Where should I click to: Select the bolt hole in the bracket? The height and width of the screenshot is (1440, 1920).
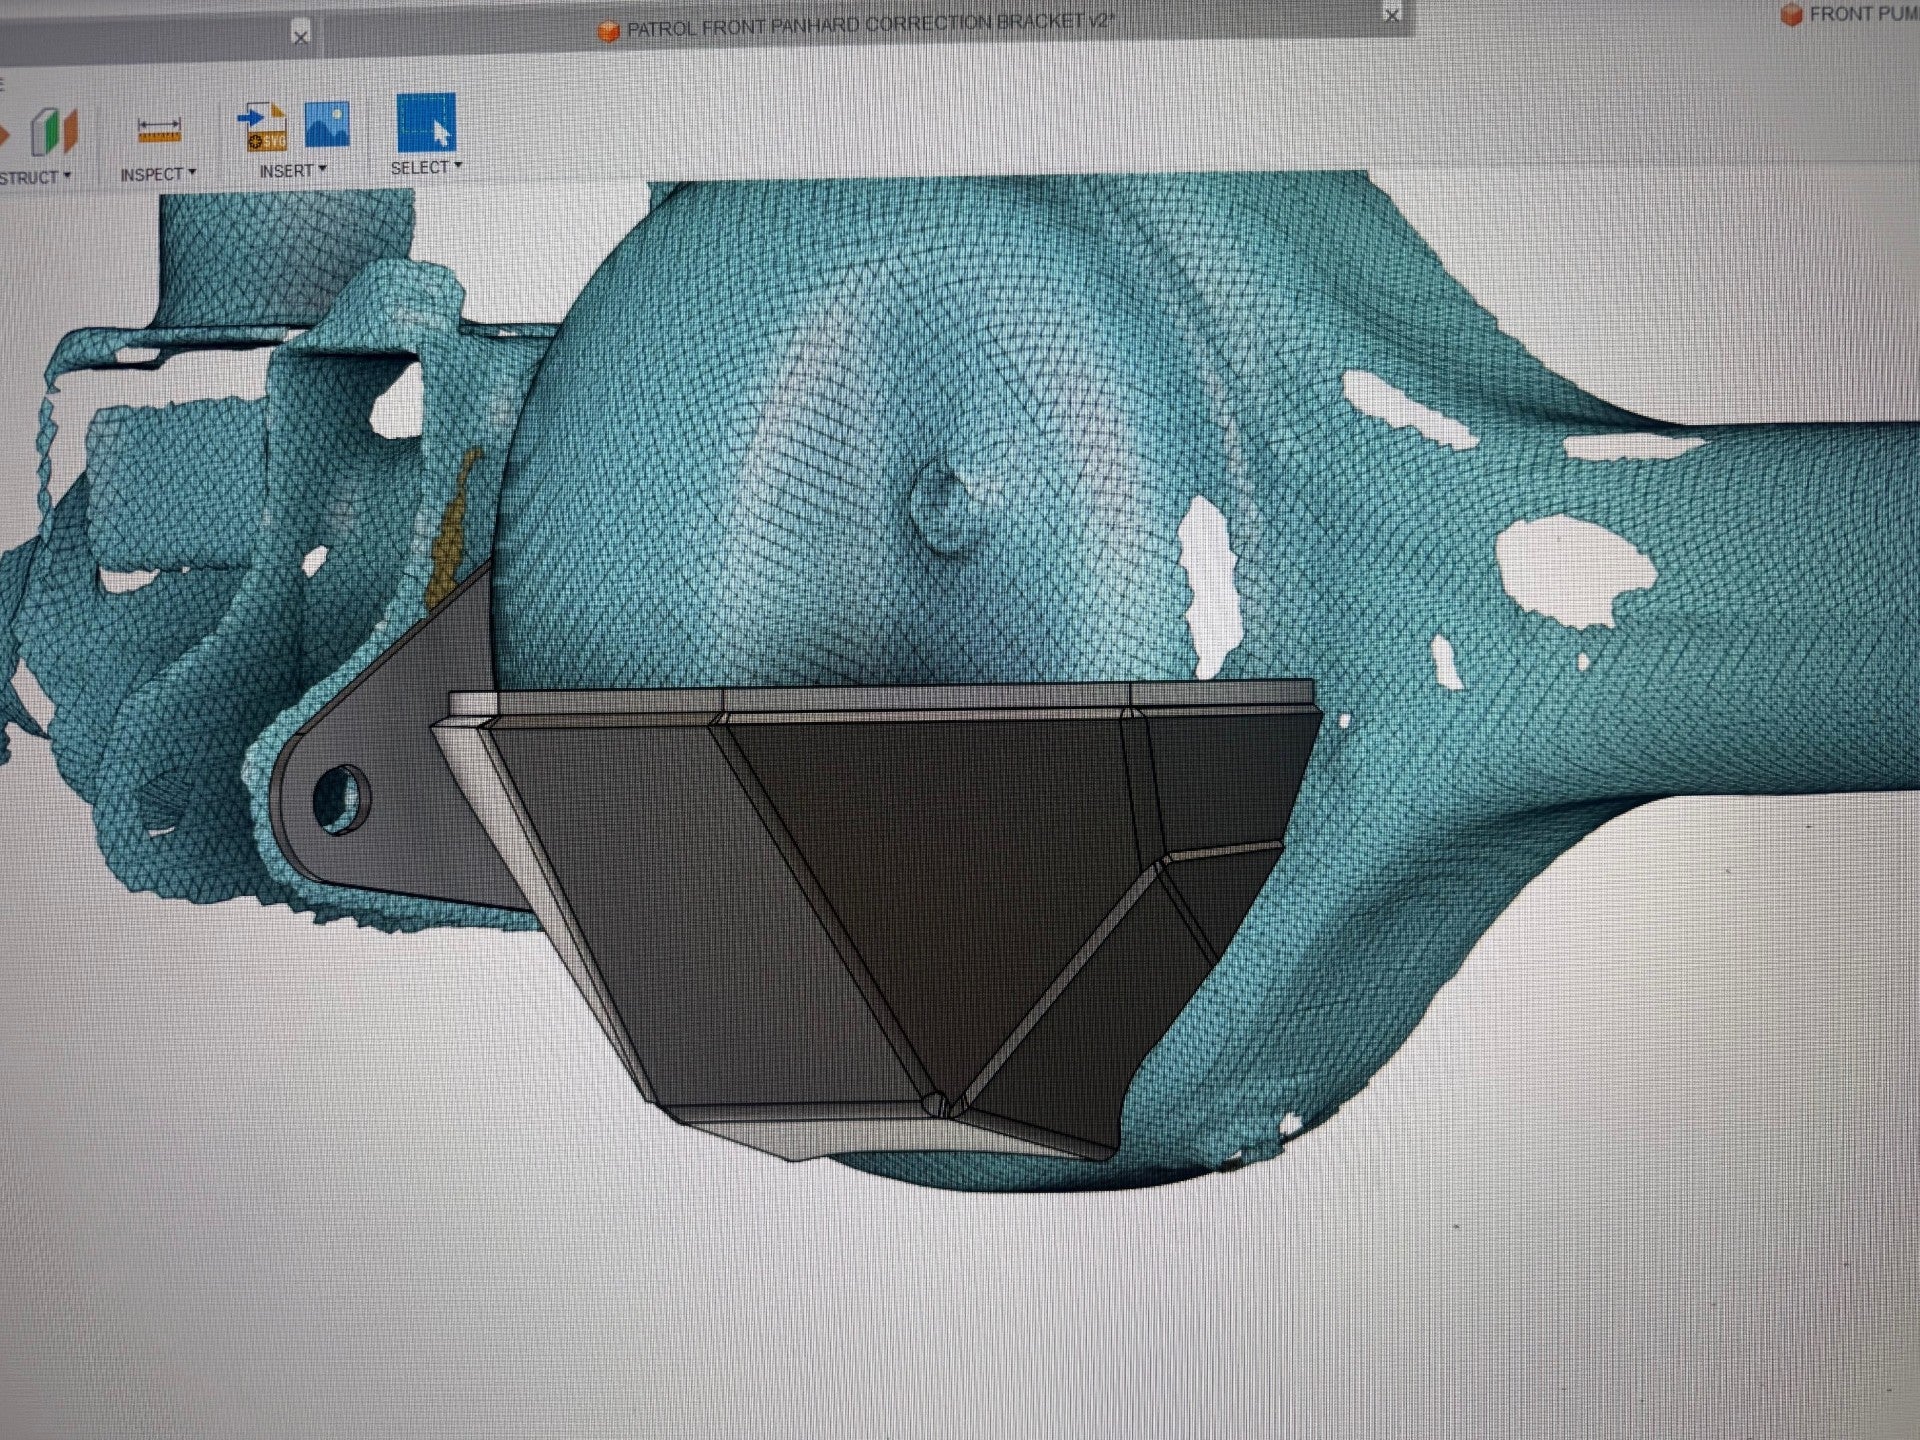coord(340,798)
